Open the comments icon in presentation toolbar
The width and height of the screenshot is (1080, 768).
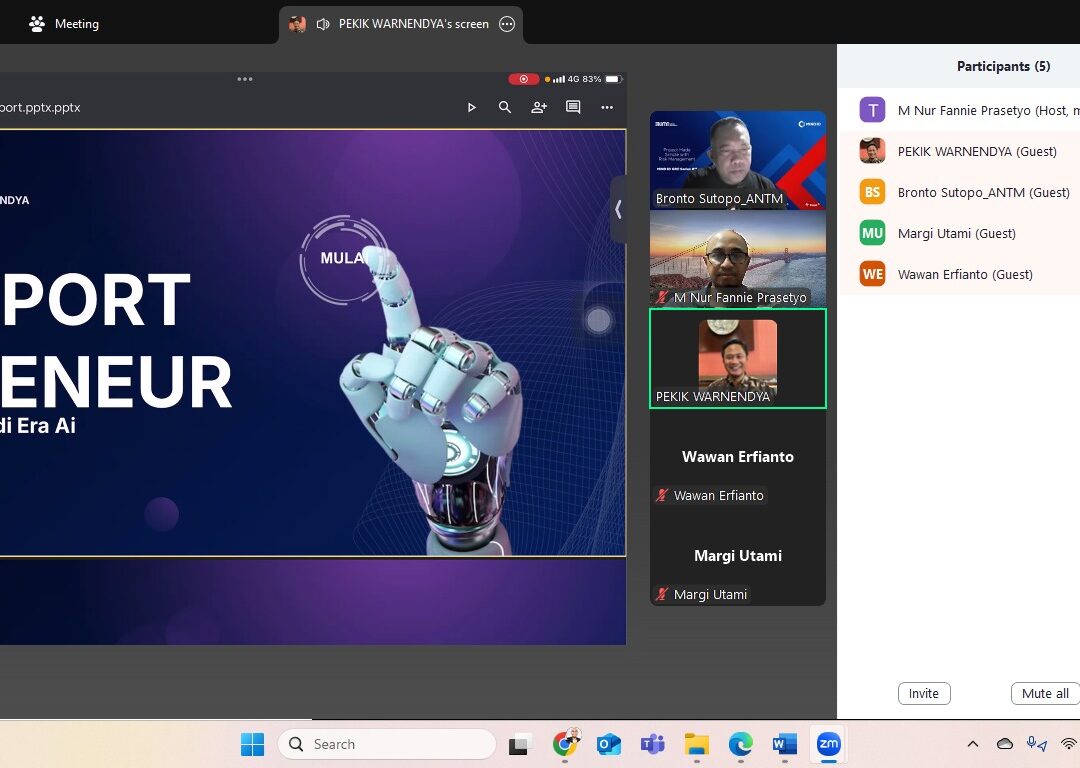click(x=573, y=107)
